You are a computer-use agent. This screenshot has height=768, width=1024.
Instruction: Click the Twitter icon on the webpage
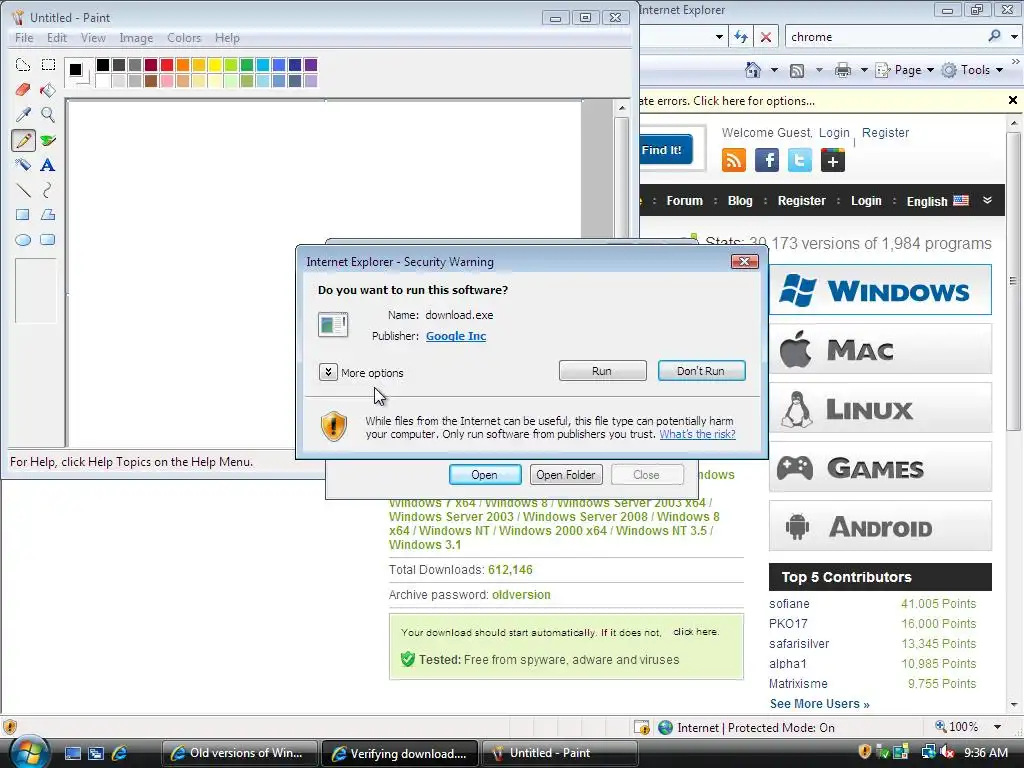800,160
